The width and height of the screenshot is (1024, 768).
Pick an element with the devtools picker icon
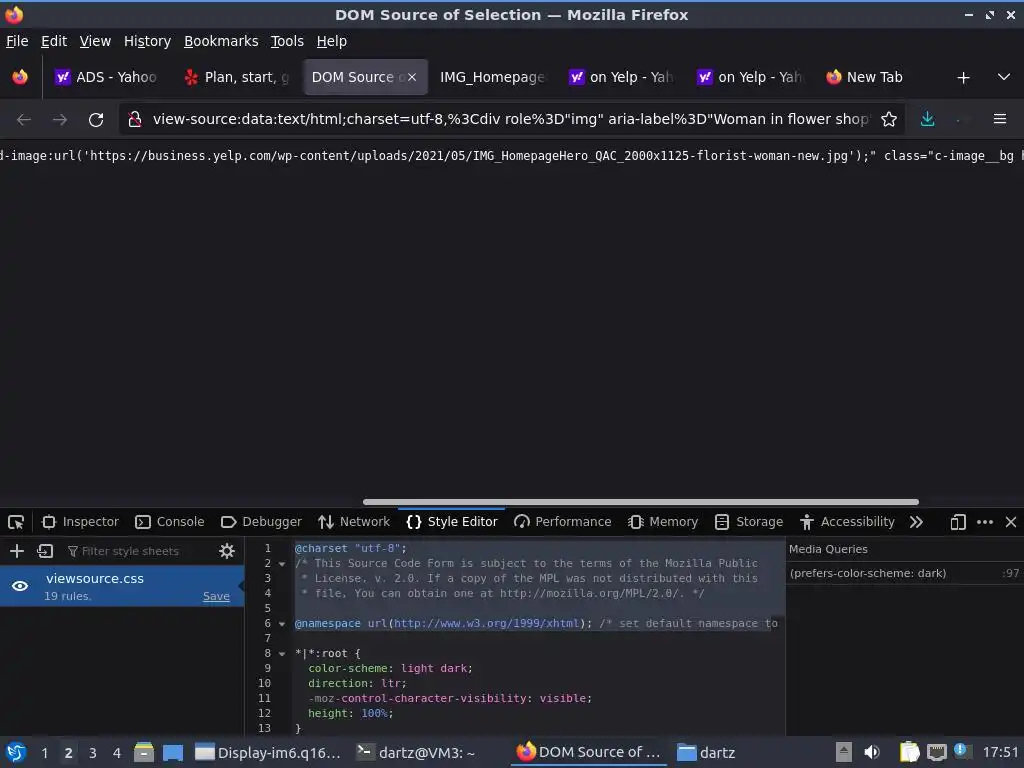point(16,522)
